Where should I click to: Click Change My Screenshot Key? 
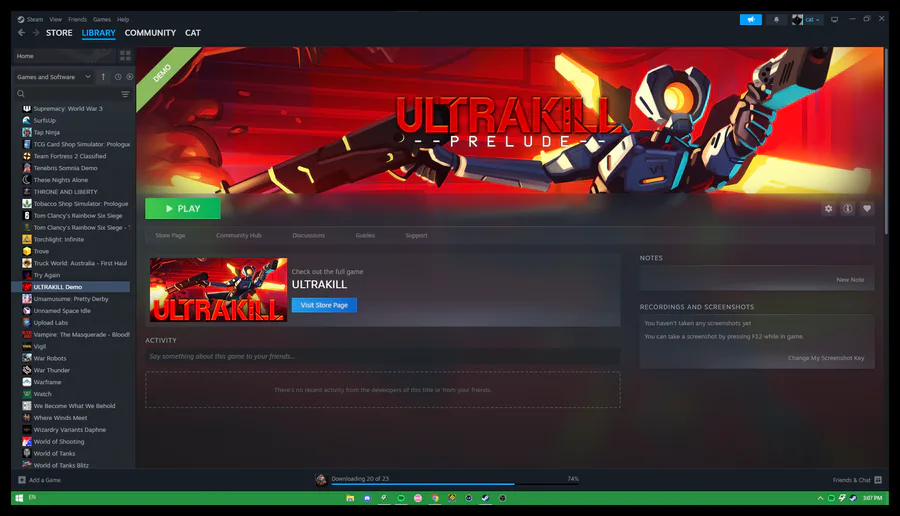pos(825,358)
